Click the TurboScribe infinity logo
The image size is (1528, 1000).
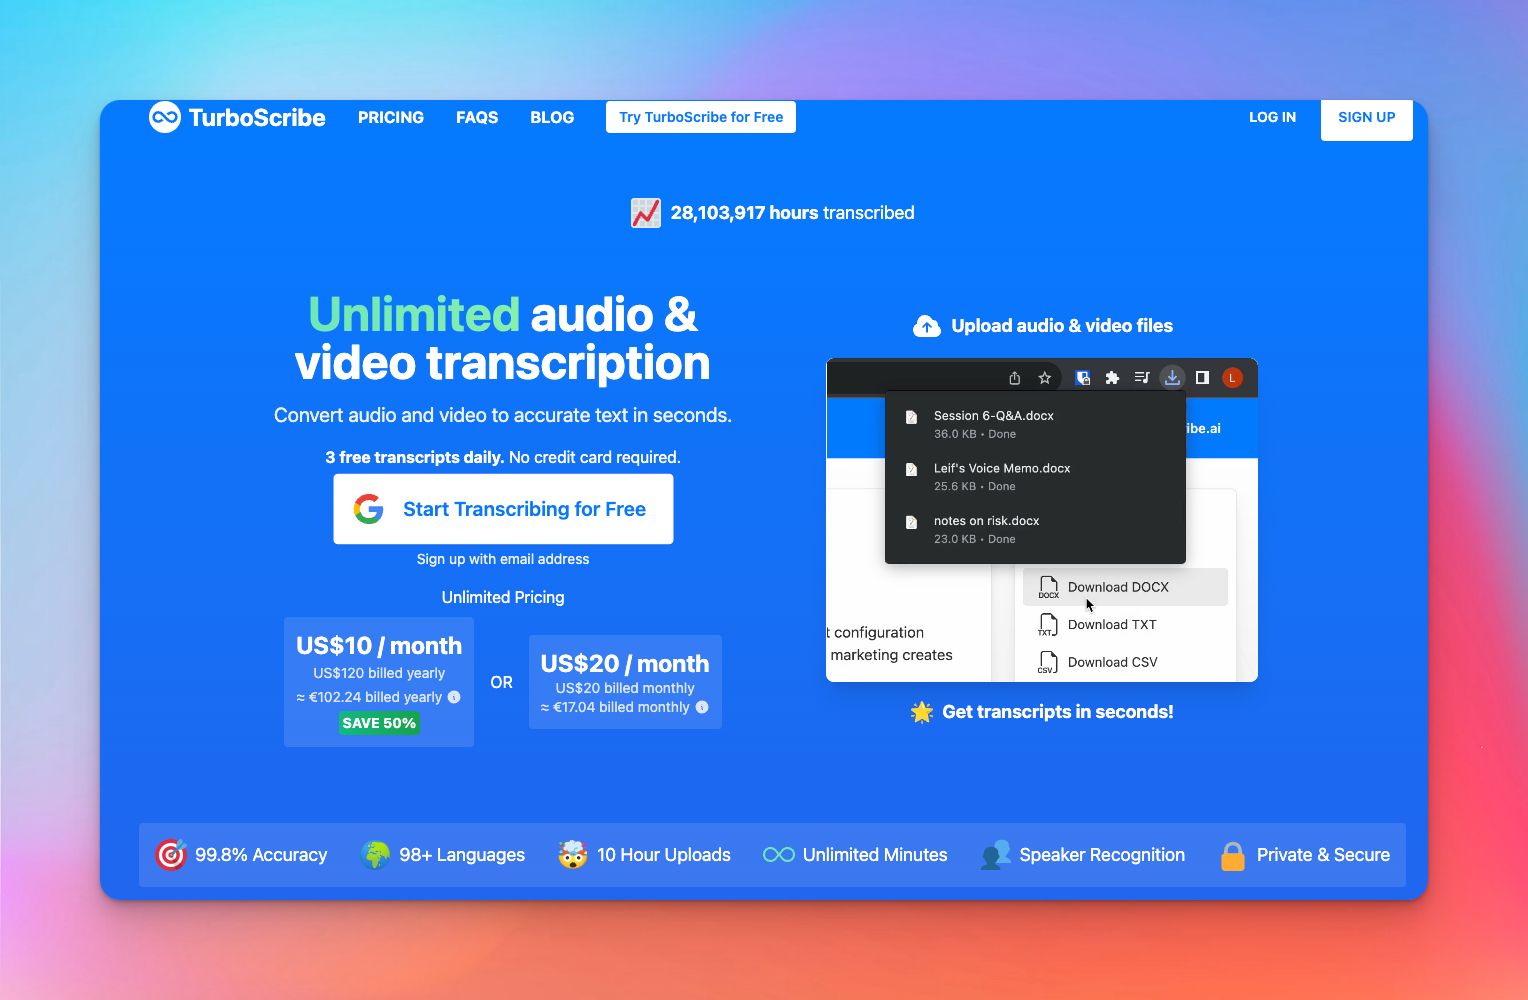pos(165,117)
